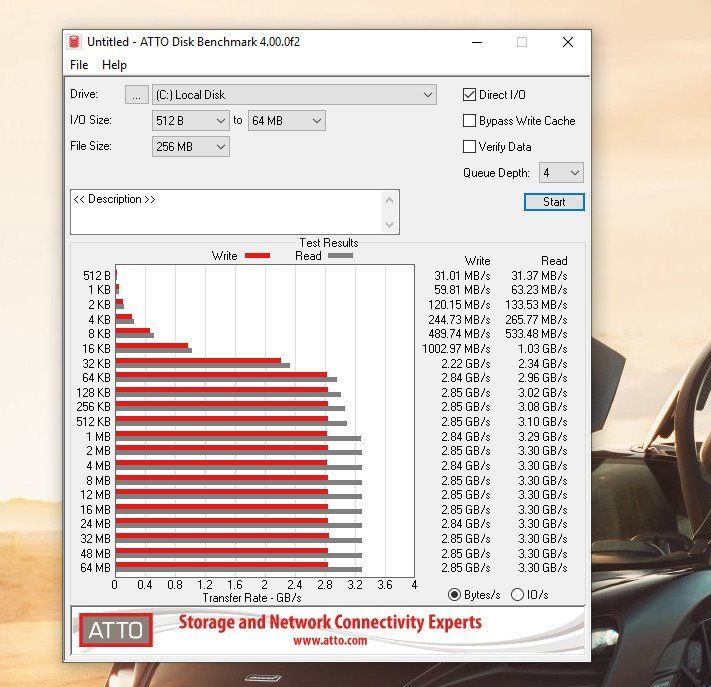Click the 512 KB row label in chart
Image resolution: width=711 pixels, height=687 pixels.
coord(93,422)
